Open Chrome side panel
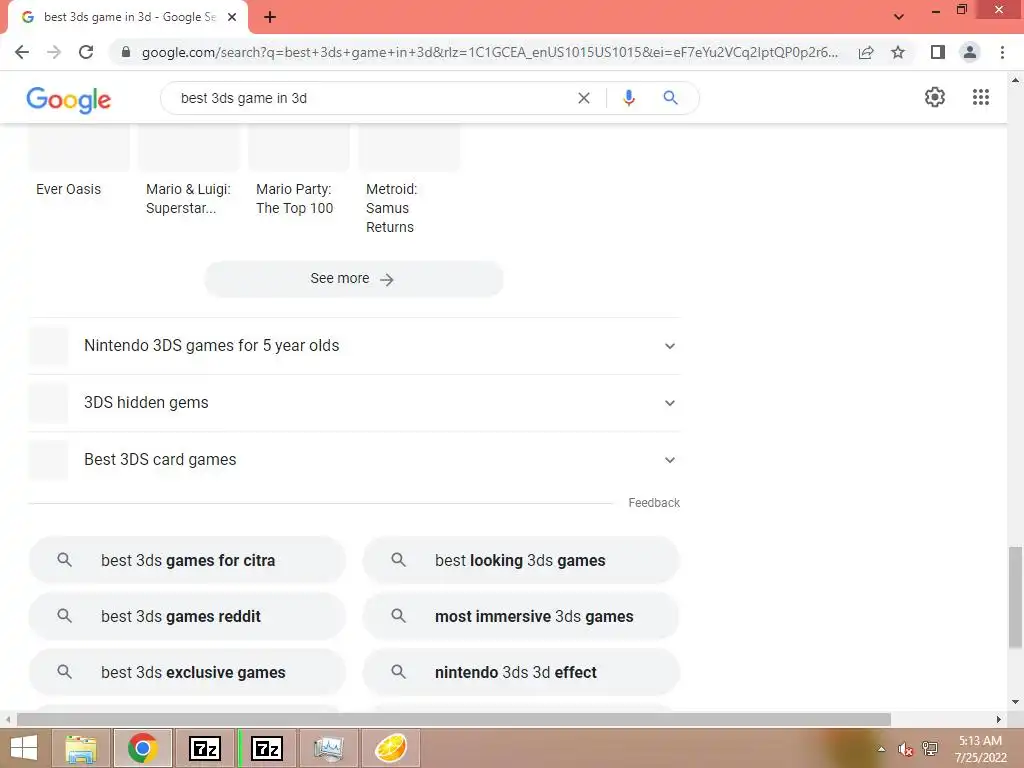Image resolution: width=1024 pixels, height=768 pixels. (938, 52)
